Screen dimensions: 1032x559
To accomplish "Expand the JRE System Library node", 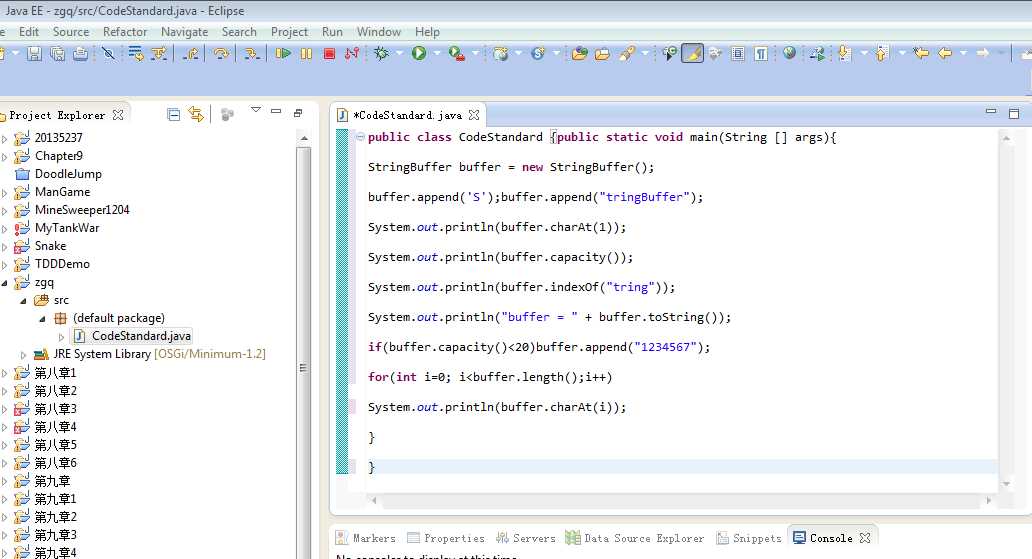I will (24, 355).
